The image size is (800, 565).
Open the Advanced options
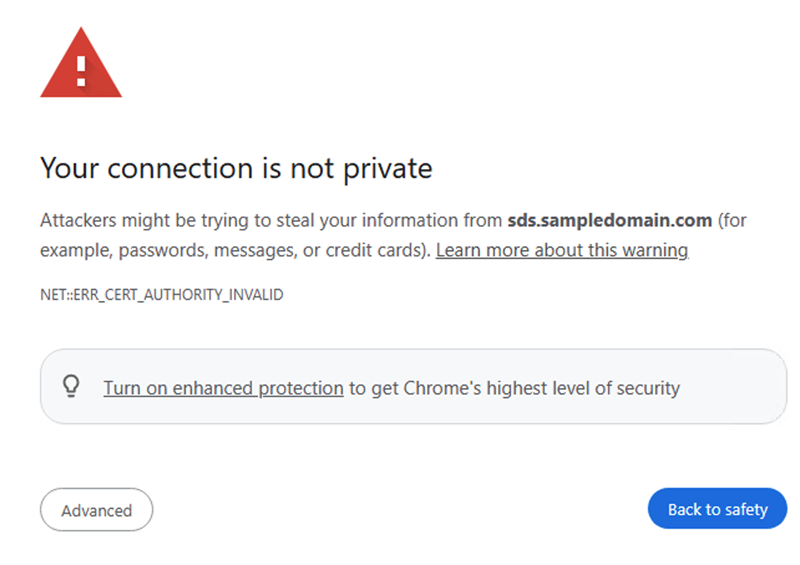[x=96, y=510]
